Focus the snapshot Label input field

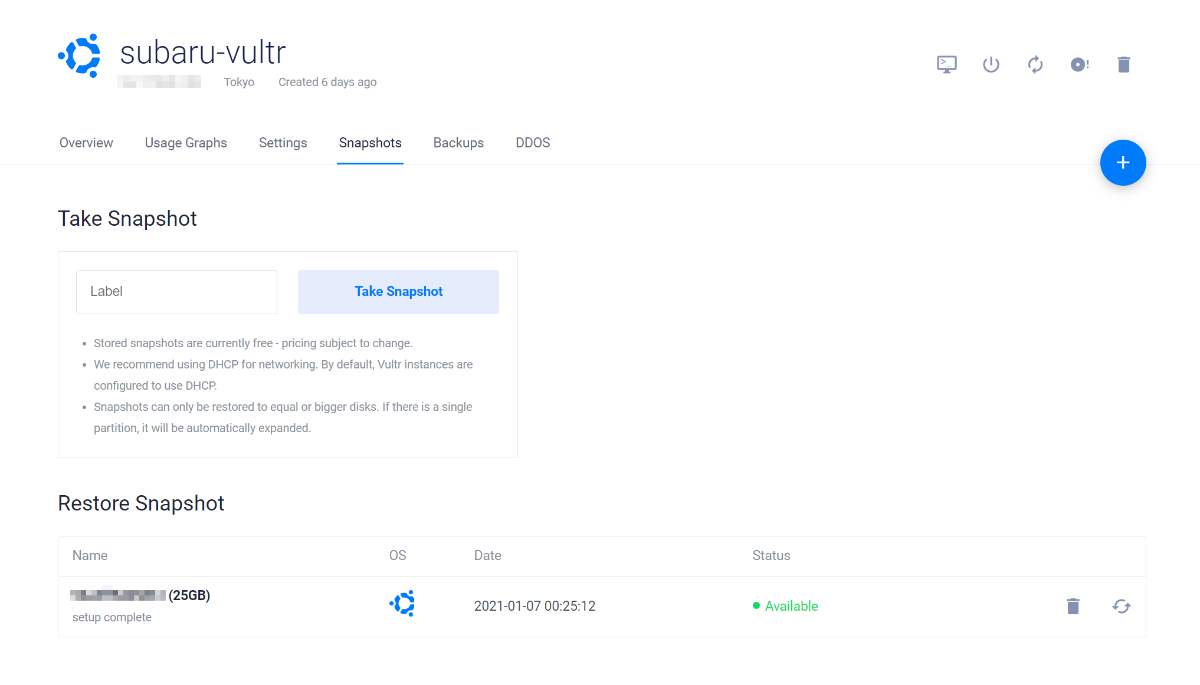tap(177, 292)
